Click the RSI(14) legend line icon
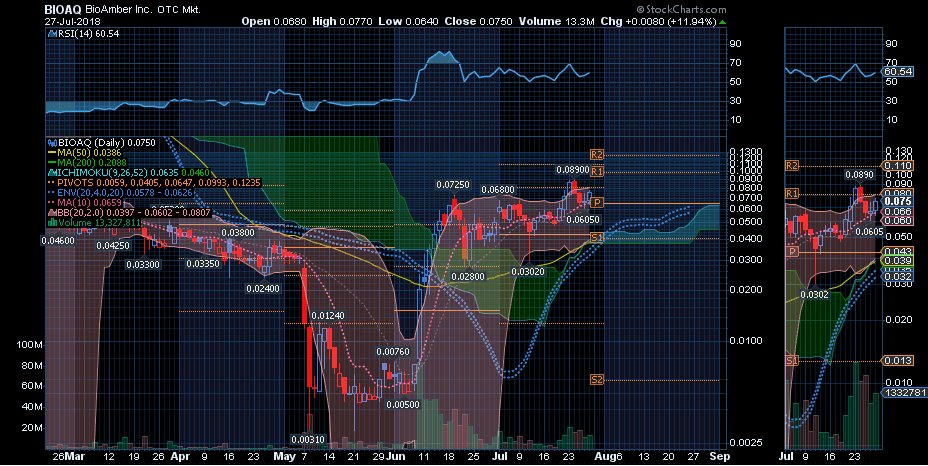Image resolution: width=928 pixels, height=466 pixels. [x=52, y=34]
